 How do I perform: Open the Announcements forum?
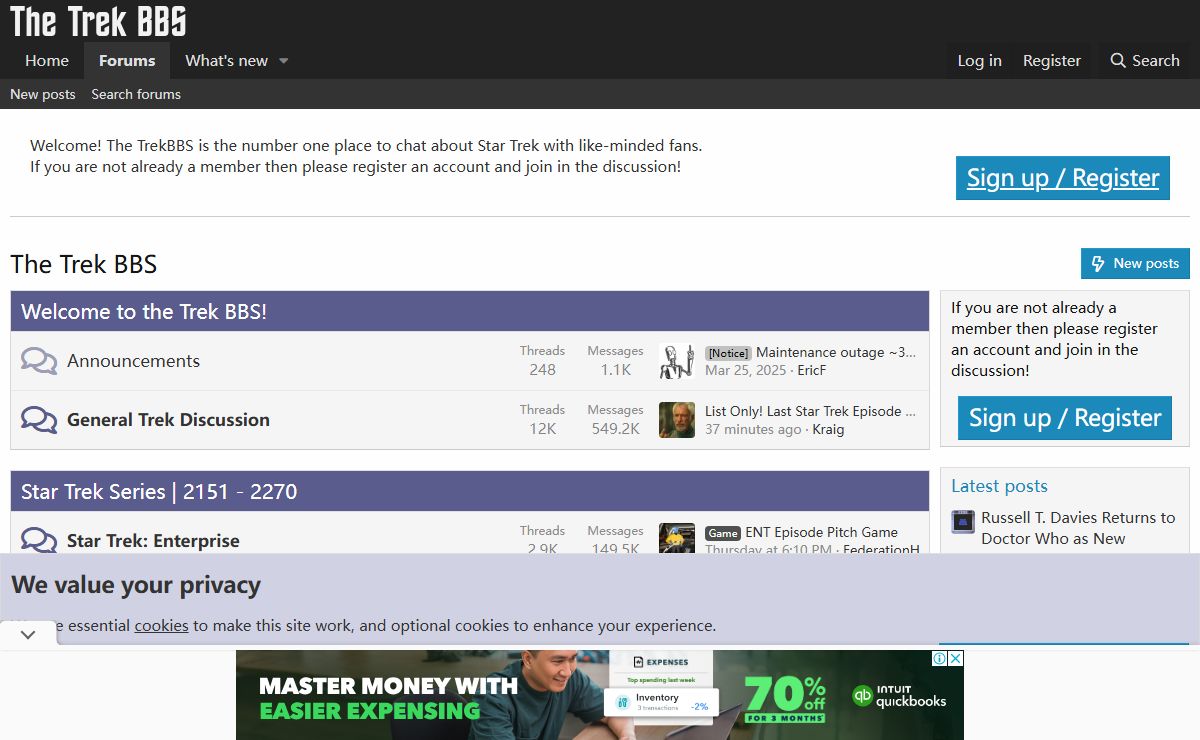click(133, 361)
